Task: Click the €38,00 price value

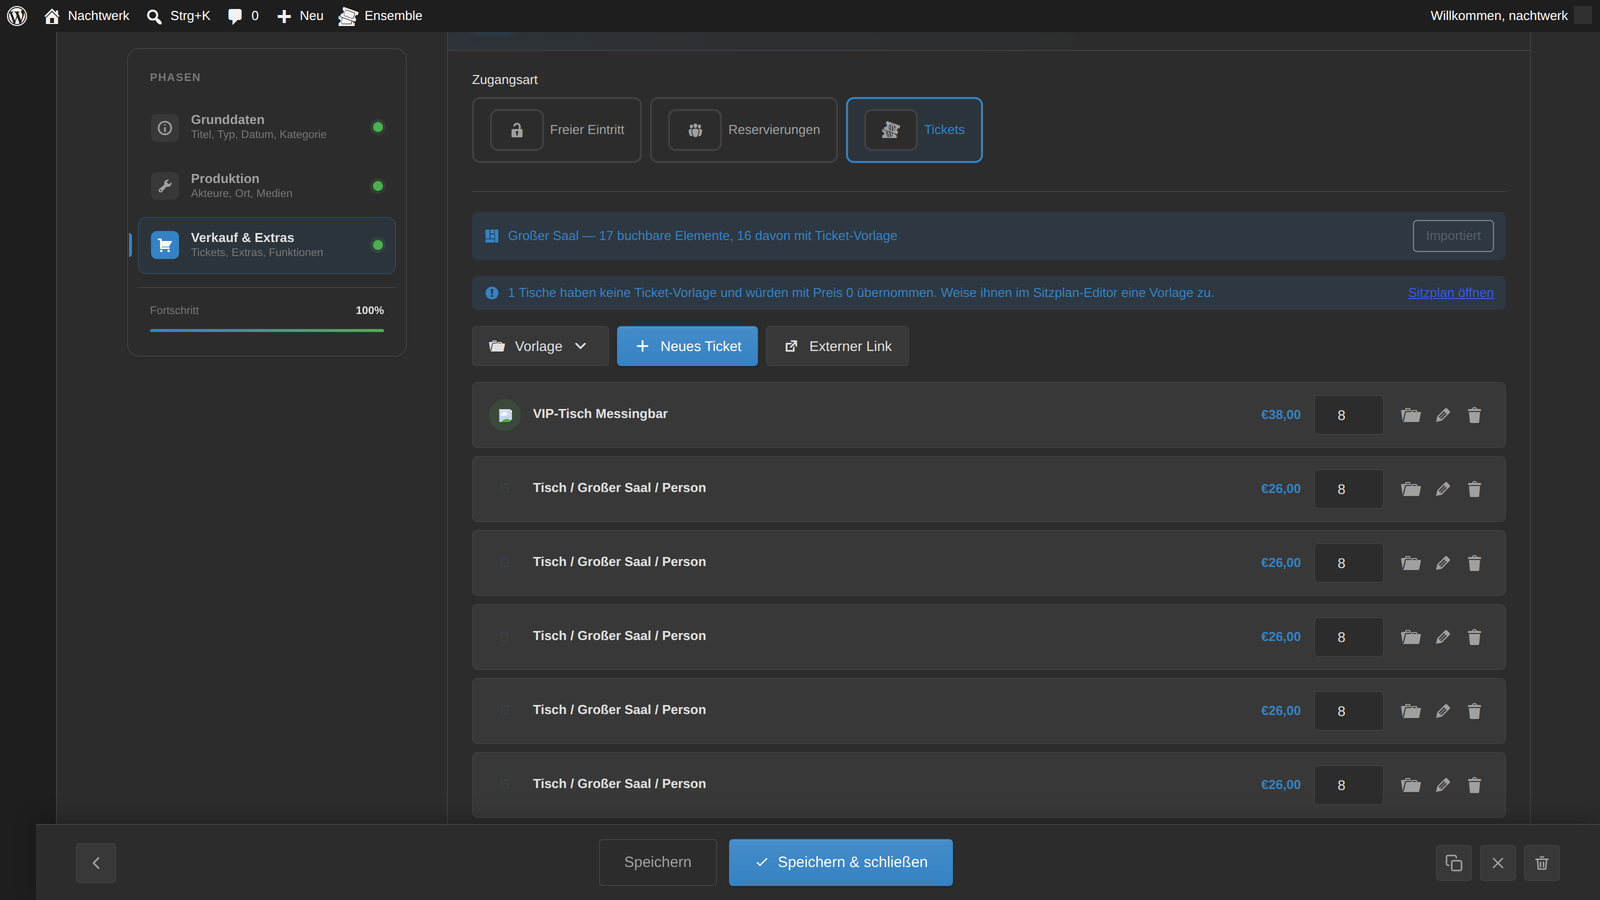Action: coord(1281,415)
